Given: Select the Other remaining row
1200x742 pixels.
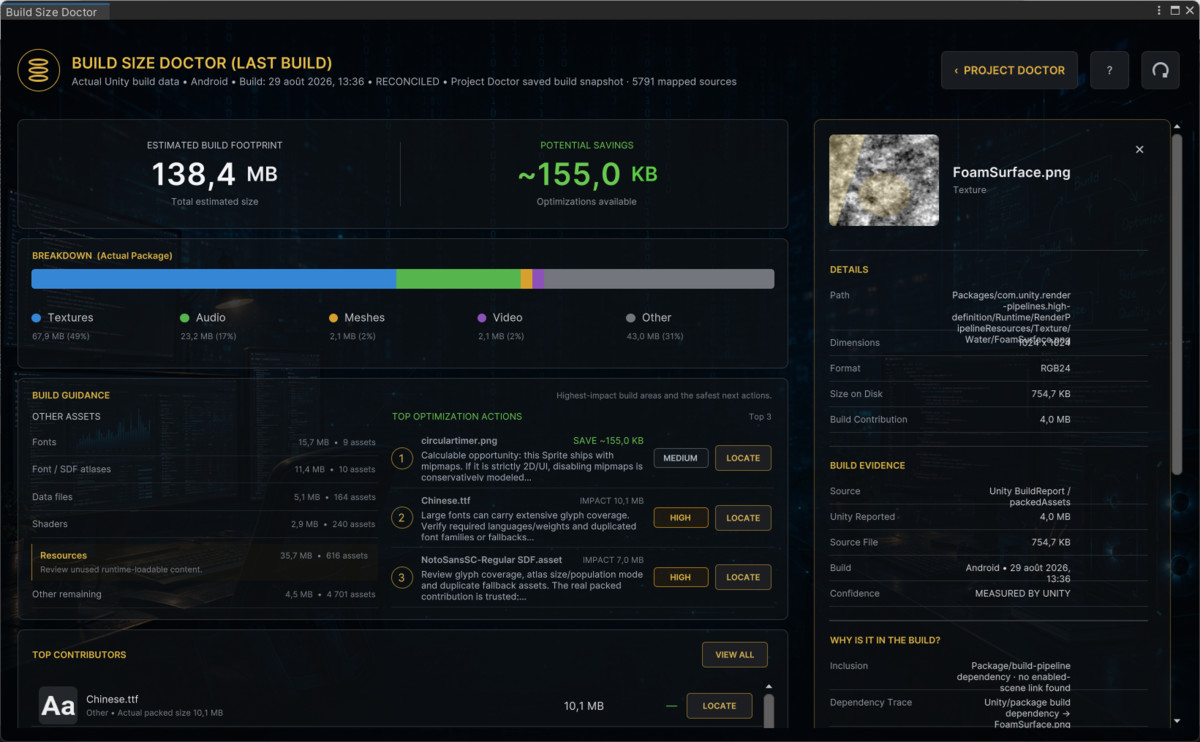Looking at the screenshot, I should coord(204,594).
